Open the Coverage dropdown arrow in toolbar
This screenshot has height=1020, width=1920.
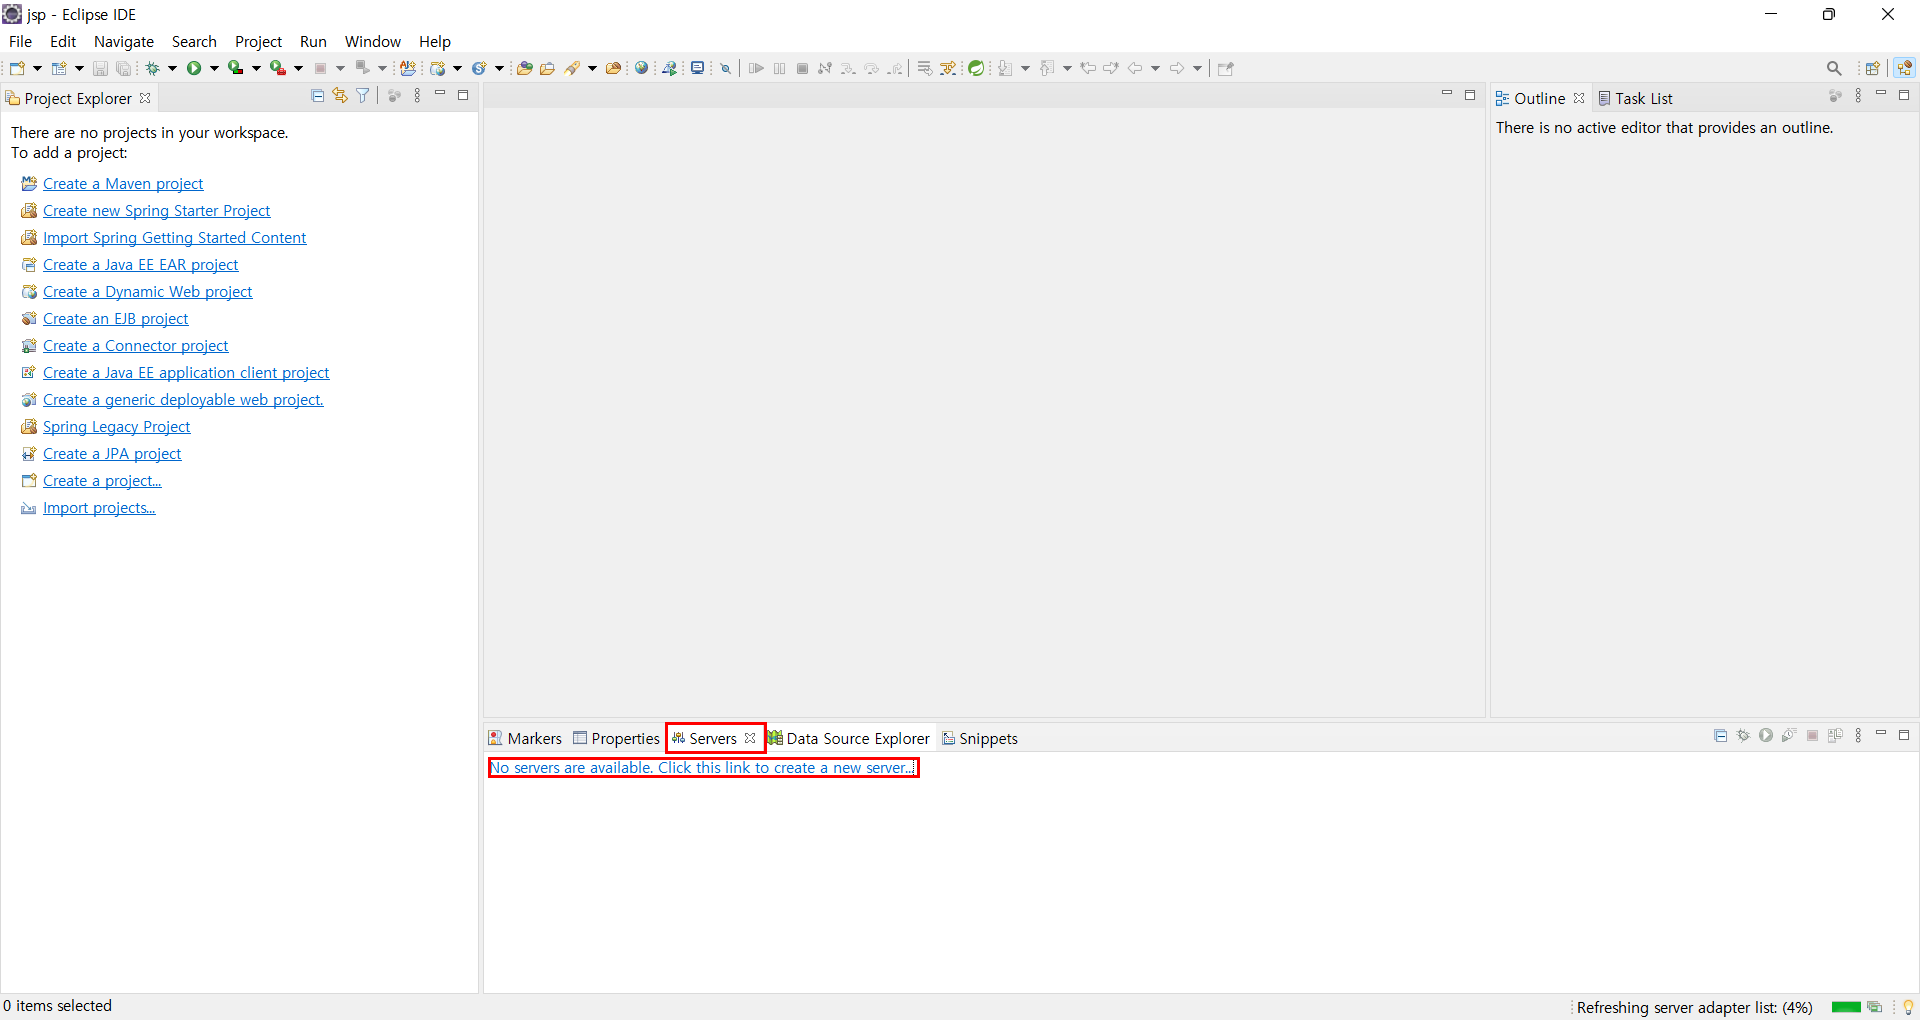pyautogui.click(x=256, y=68)
